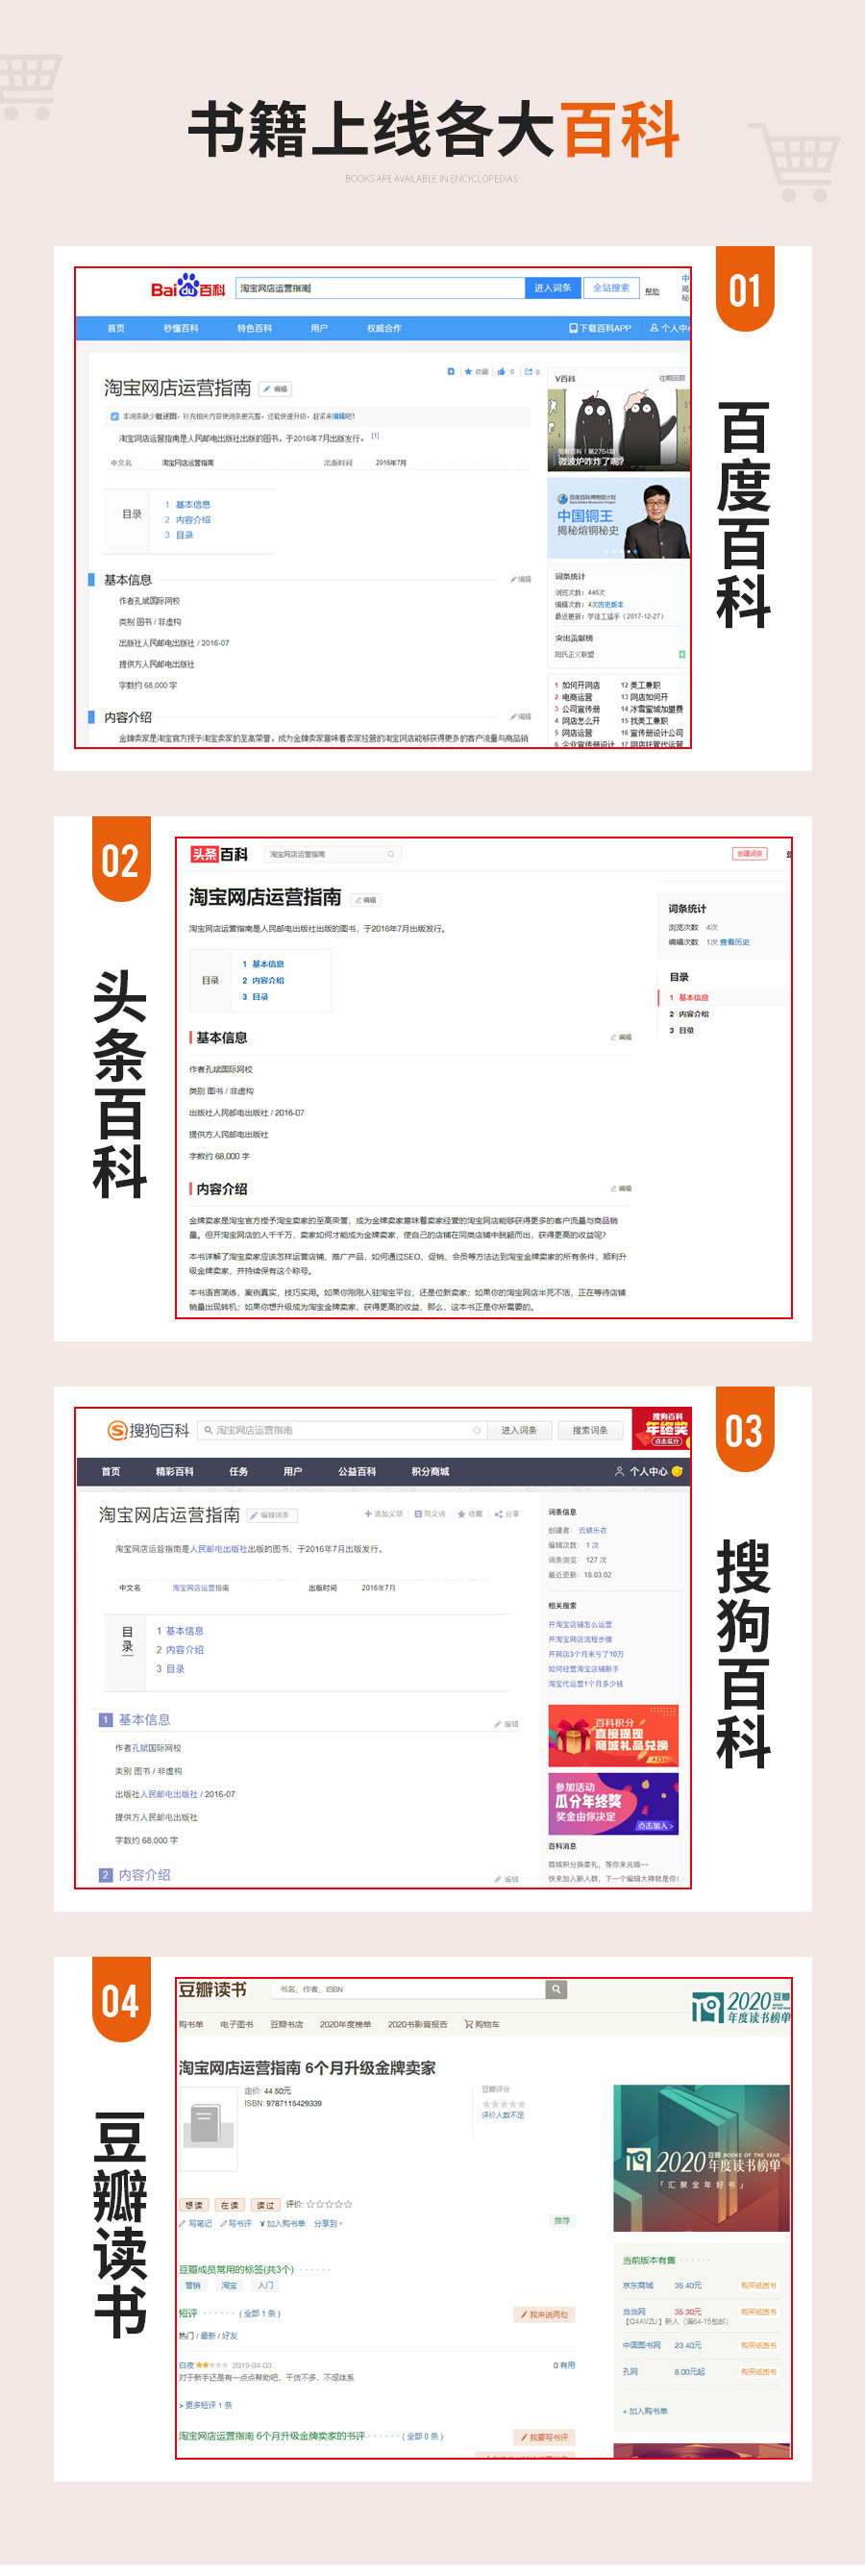Click the 分享 share icon on Sogou Baike

498,1514
